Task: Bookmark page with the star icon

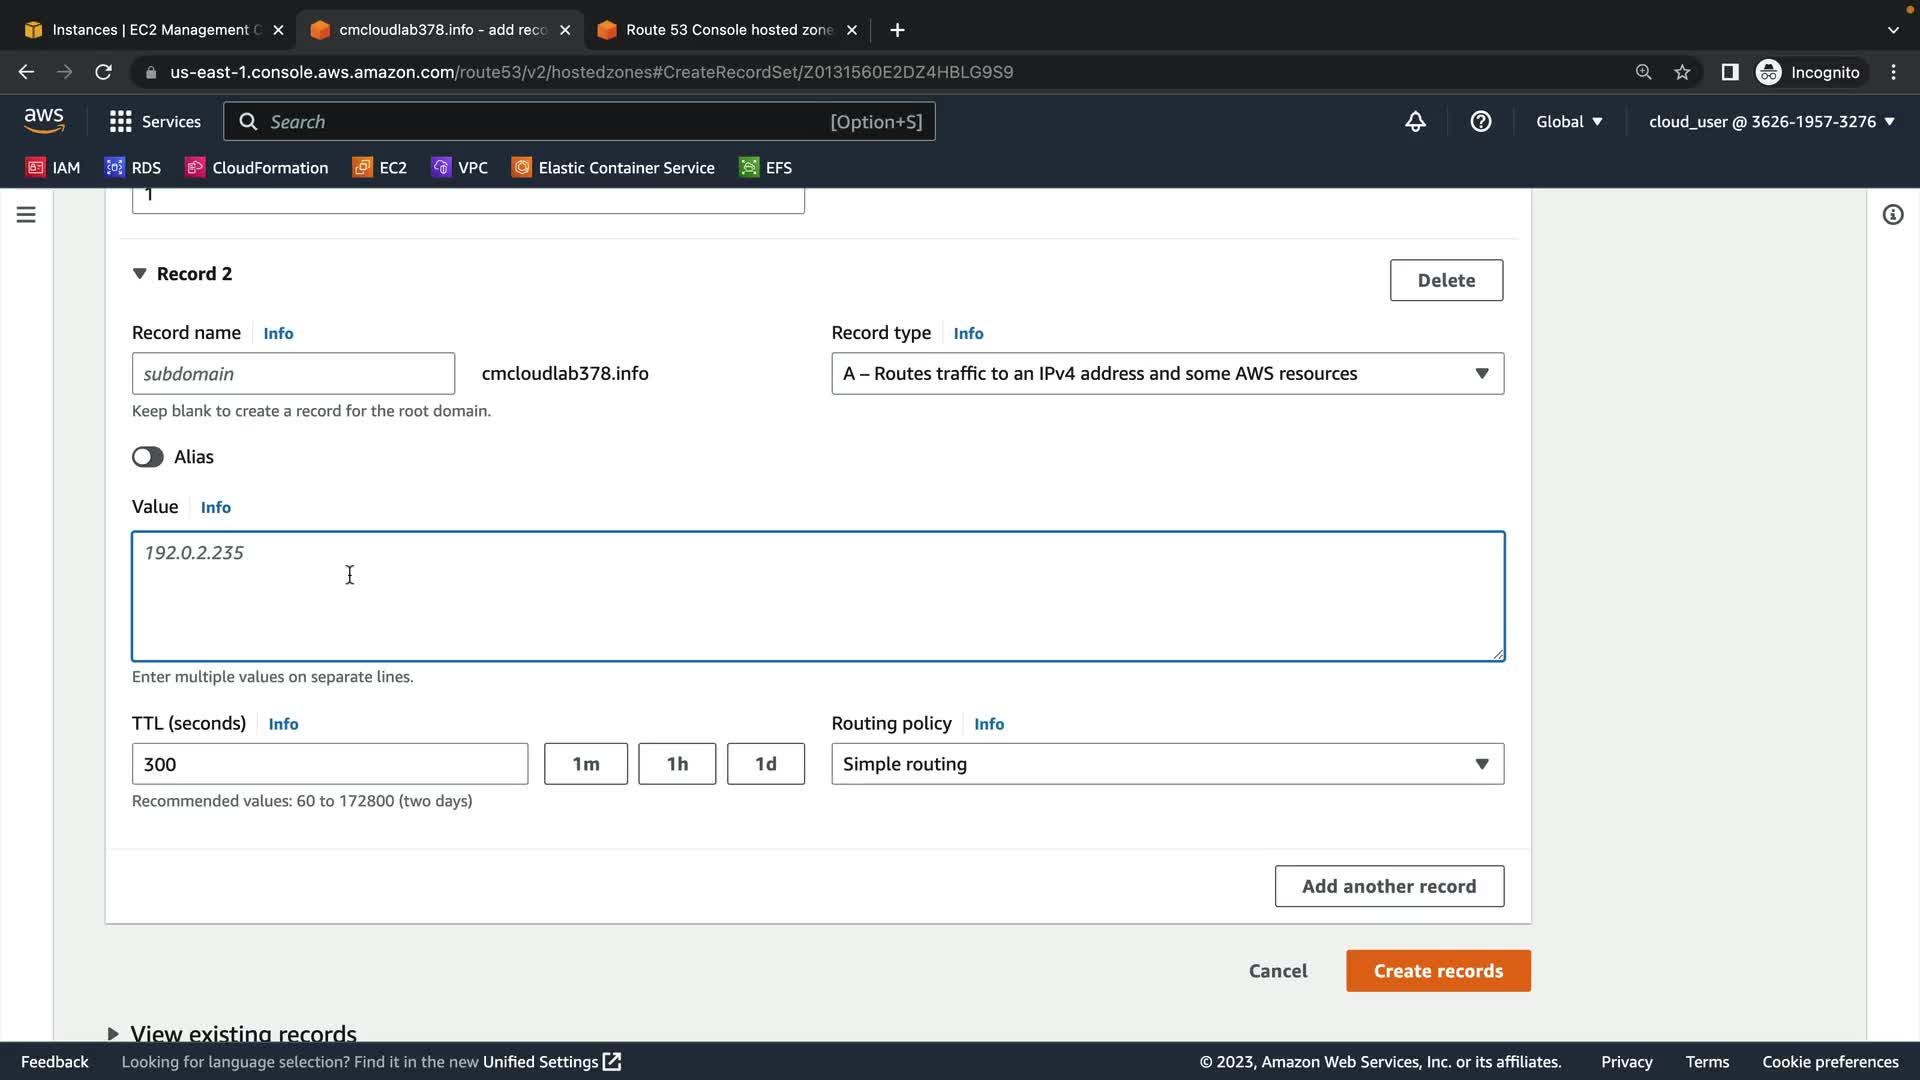Action: click(1682, 72)
